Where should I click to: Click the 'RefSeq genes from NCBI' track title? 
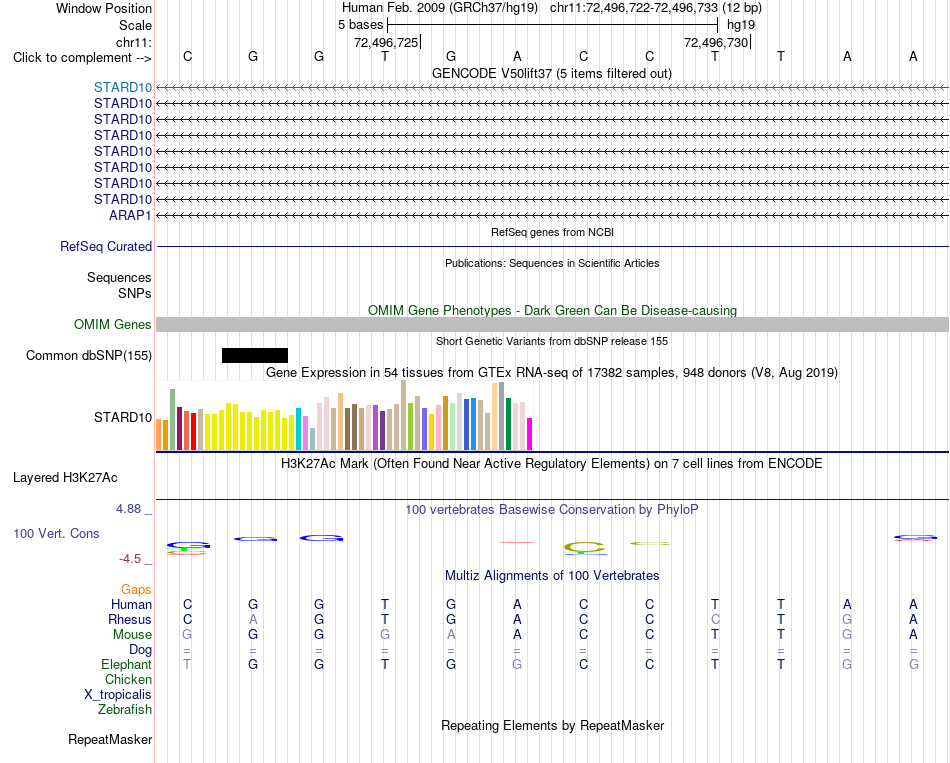point(552,232)
